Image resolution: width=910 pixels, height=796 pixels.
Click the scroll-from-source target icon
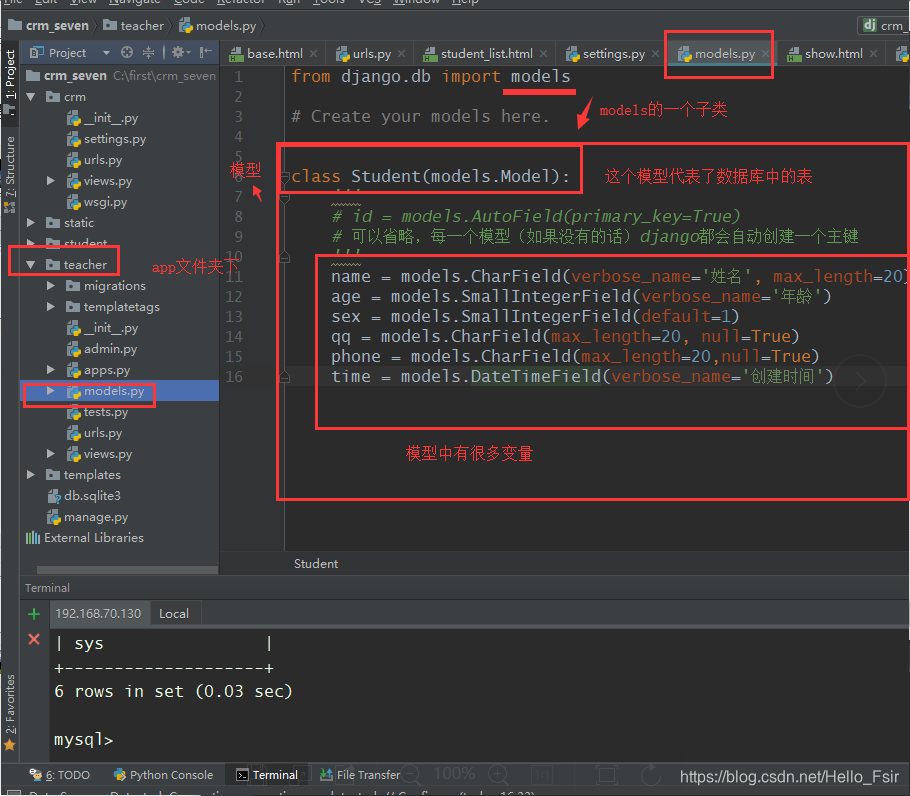point(127,53)
